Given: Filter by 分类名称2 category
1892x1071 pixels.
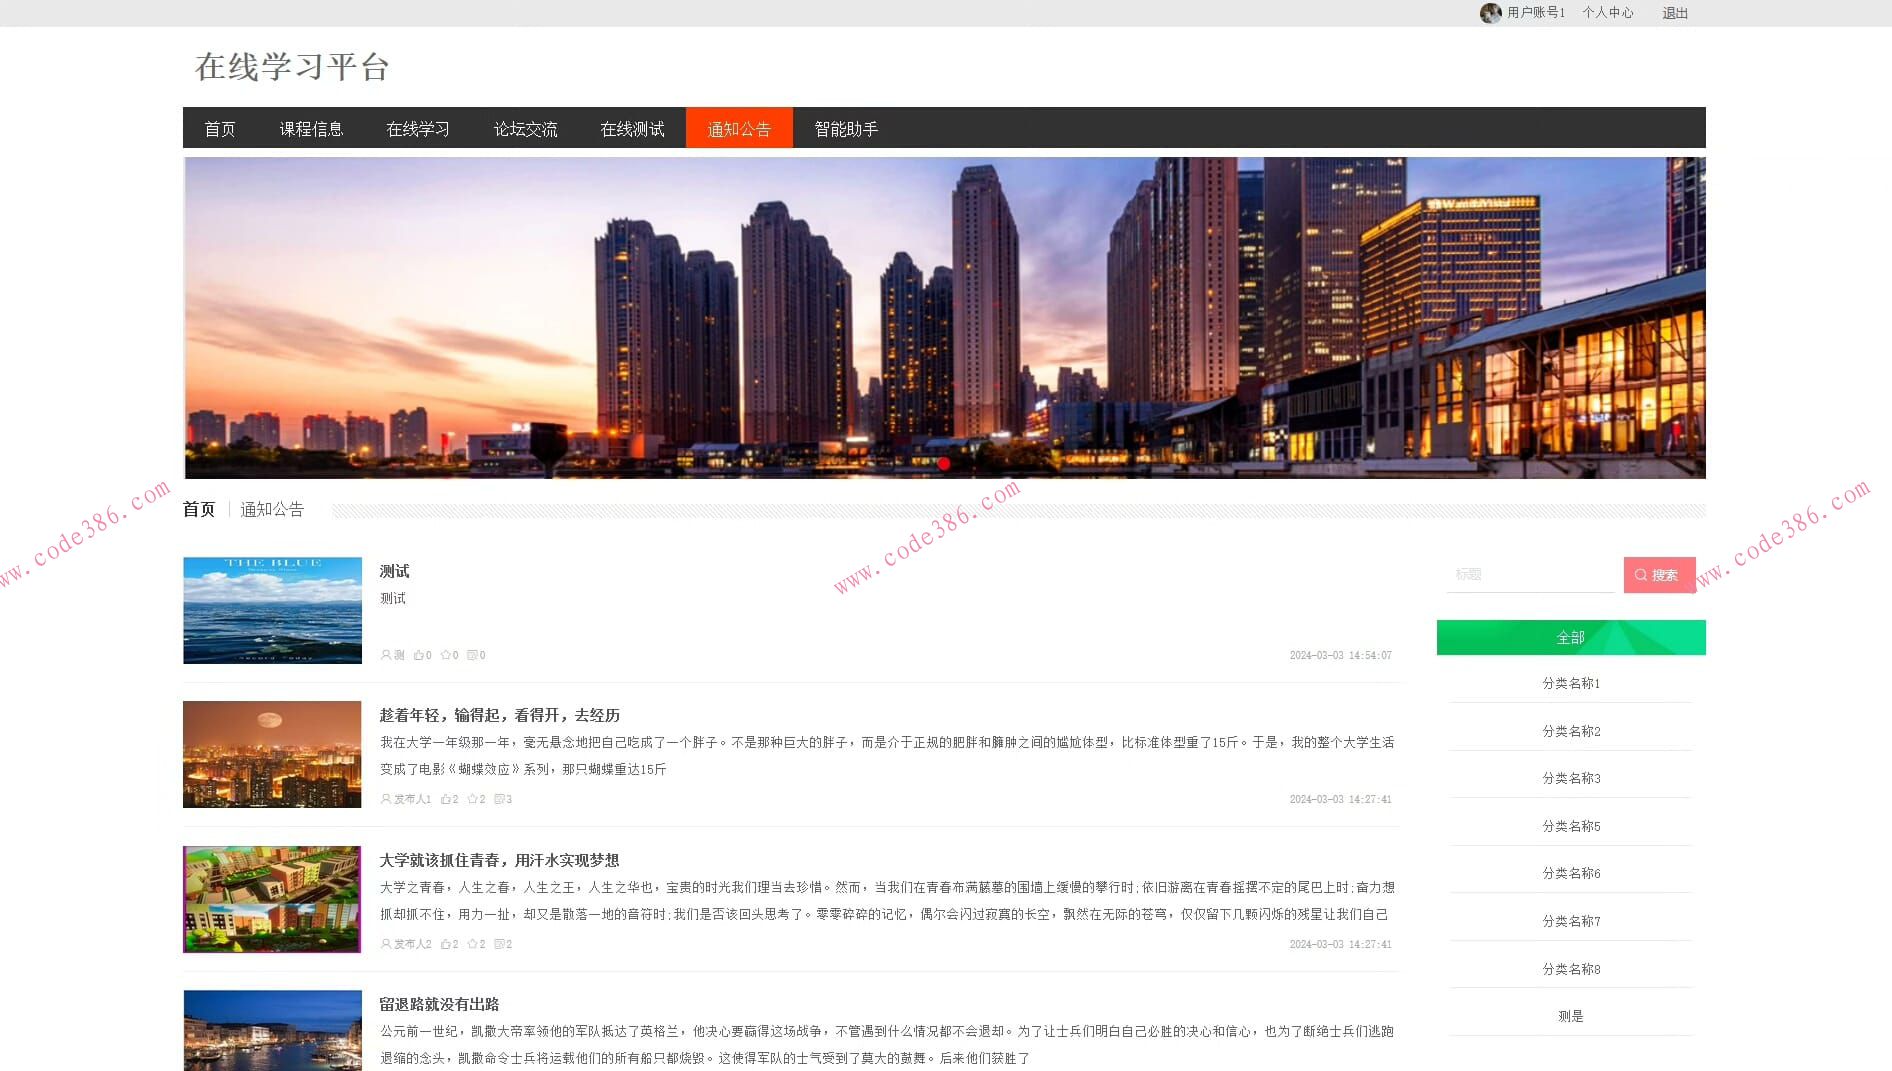Looking at the screenshot, I should 1571,732.
